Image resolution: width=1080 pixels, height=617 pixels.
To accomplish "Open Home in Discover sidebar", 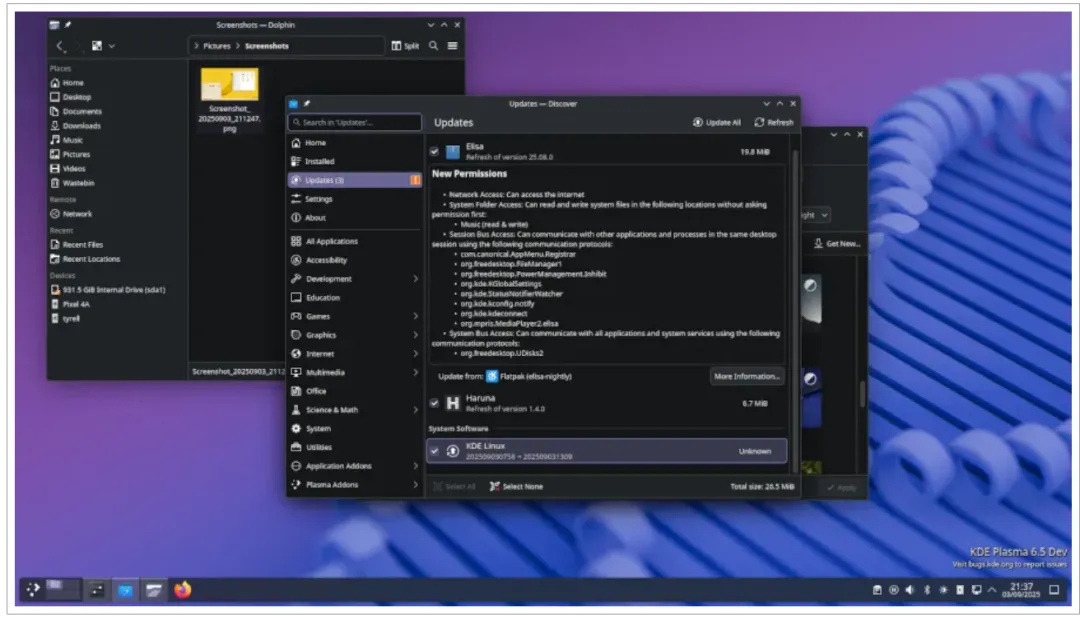I will pyautogui.click(x=355, y=143).
